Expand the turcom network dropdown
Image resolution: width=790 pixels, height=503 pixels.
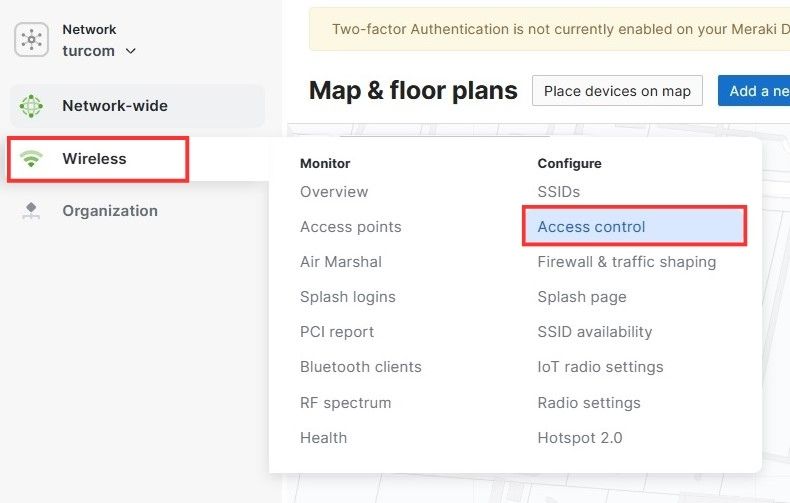click(100, 50)
